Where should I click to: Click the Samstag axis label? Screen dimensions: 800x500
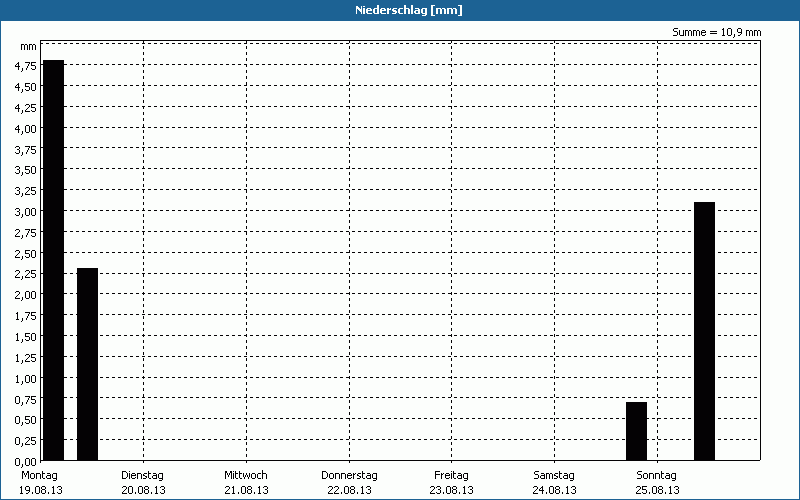pos(554,475)
